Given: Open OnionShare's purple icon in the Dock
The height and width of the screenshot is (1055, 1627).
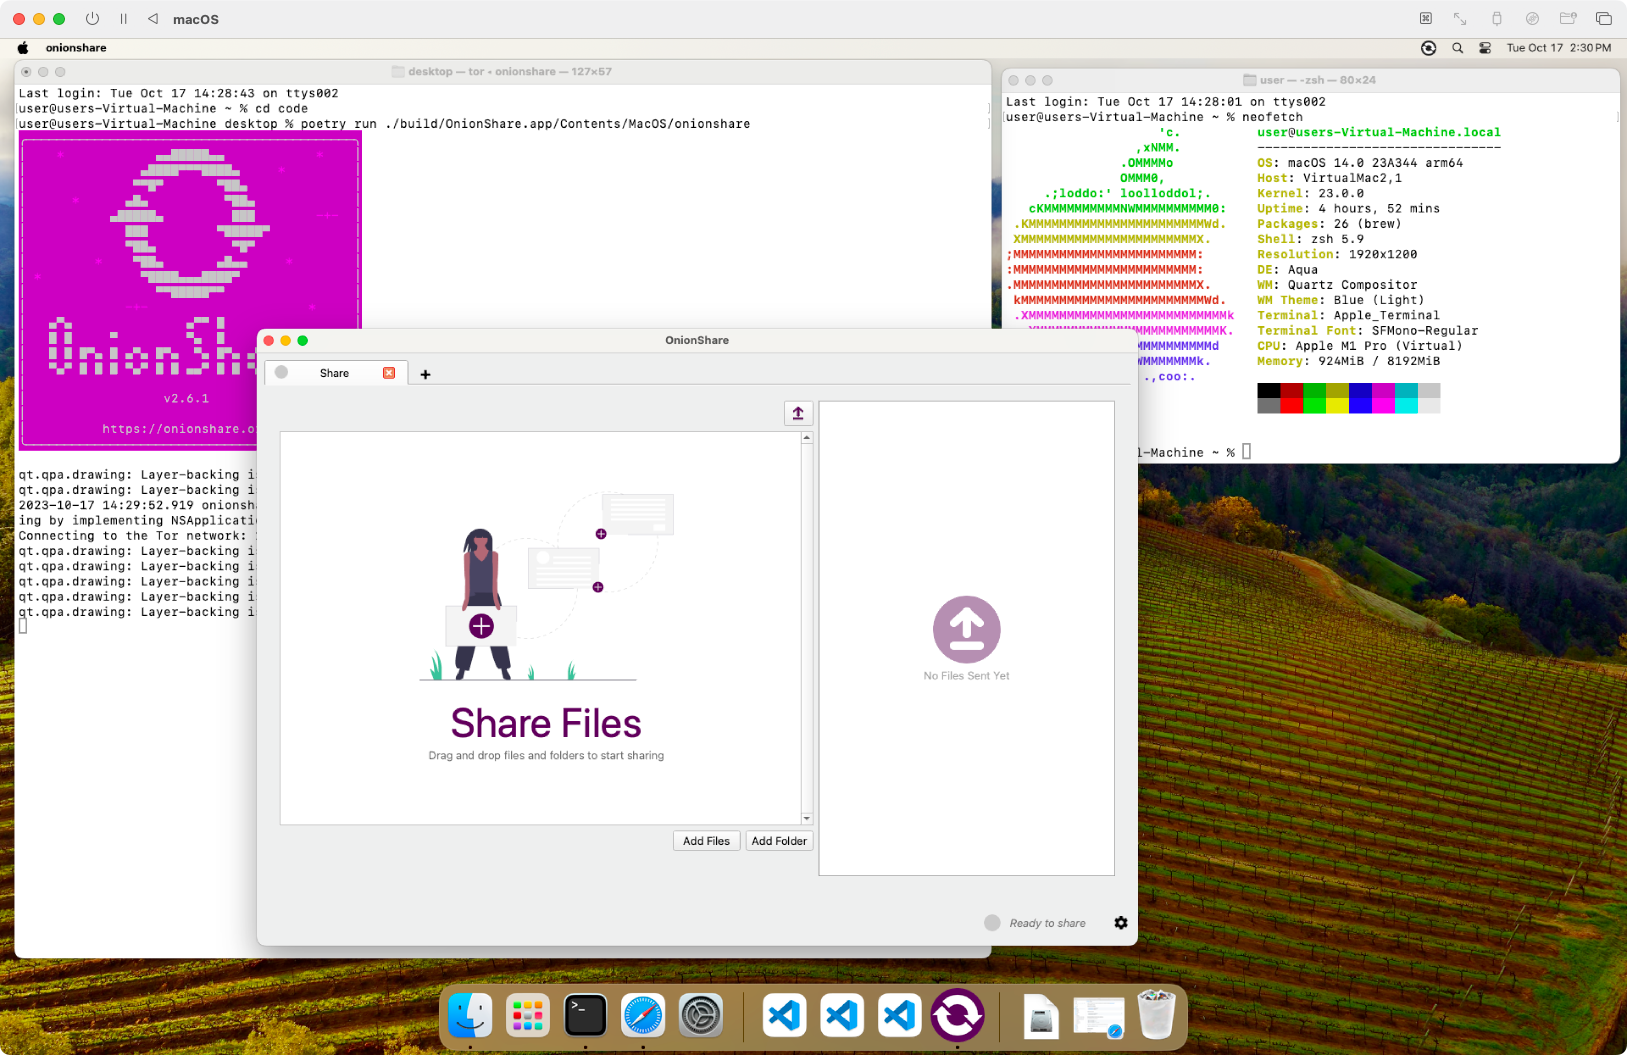Looking at the screenshot, I should point(957,1015).
